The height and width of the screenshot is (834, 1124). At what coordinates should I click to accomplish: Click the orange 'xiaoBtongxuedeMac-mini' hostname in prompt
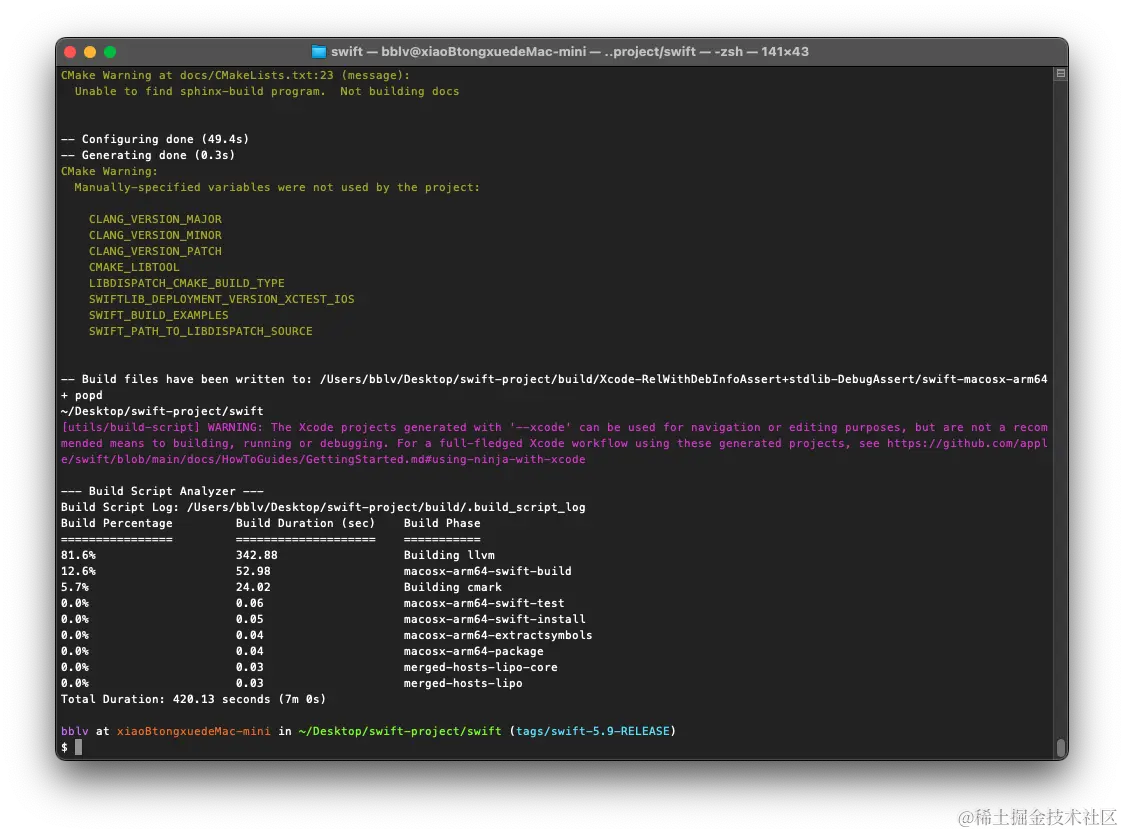194,731
